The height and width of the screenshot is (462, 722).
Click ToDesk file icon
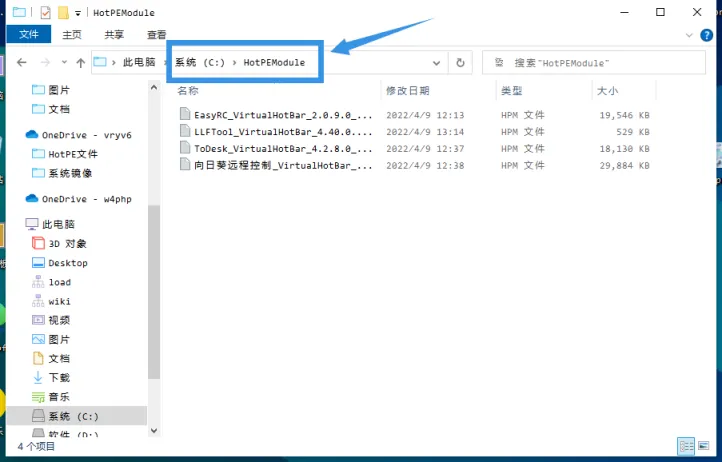[x=185, y=148]
